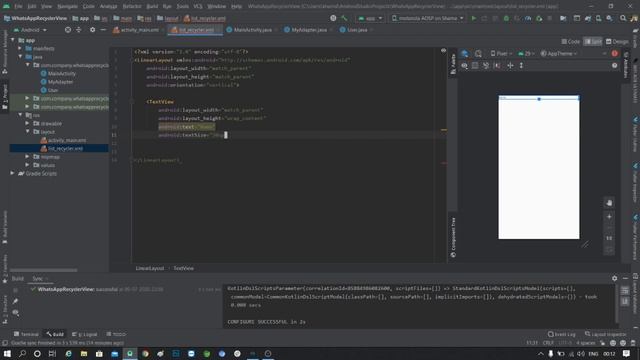Collapse the java folder in project tree

coord(20,57)
